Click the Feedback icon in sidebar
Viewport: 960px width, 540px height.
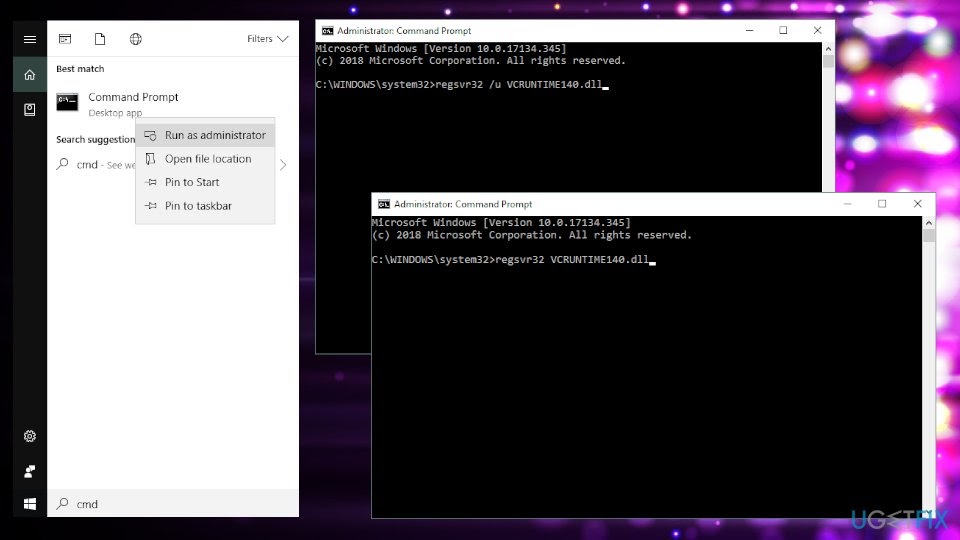(x=30, y=471)
